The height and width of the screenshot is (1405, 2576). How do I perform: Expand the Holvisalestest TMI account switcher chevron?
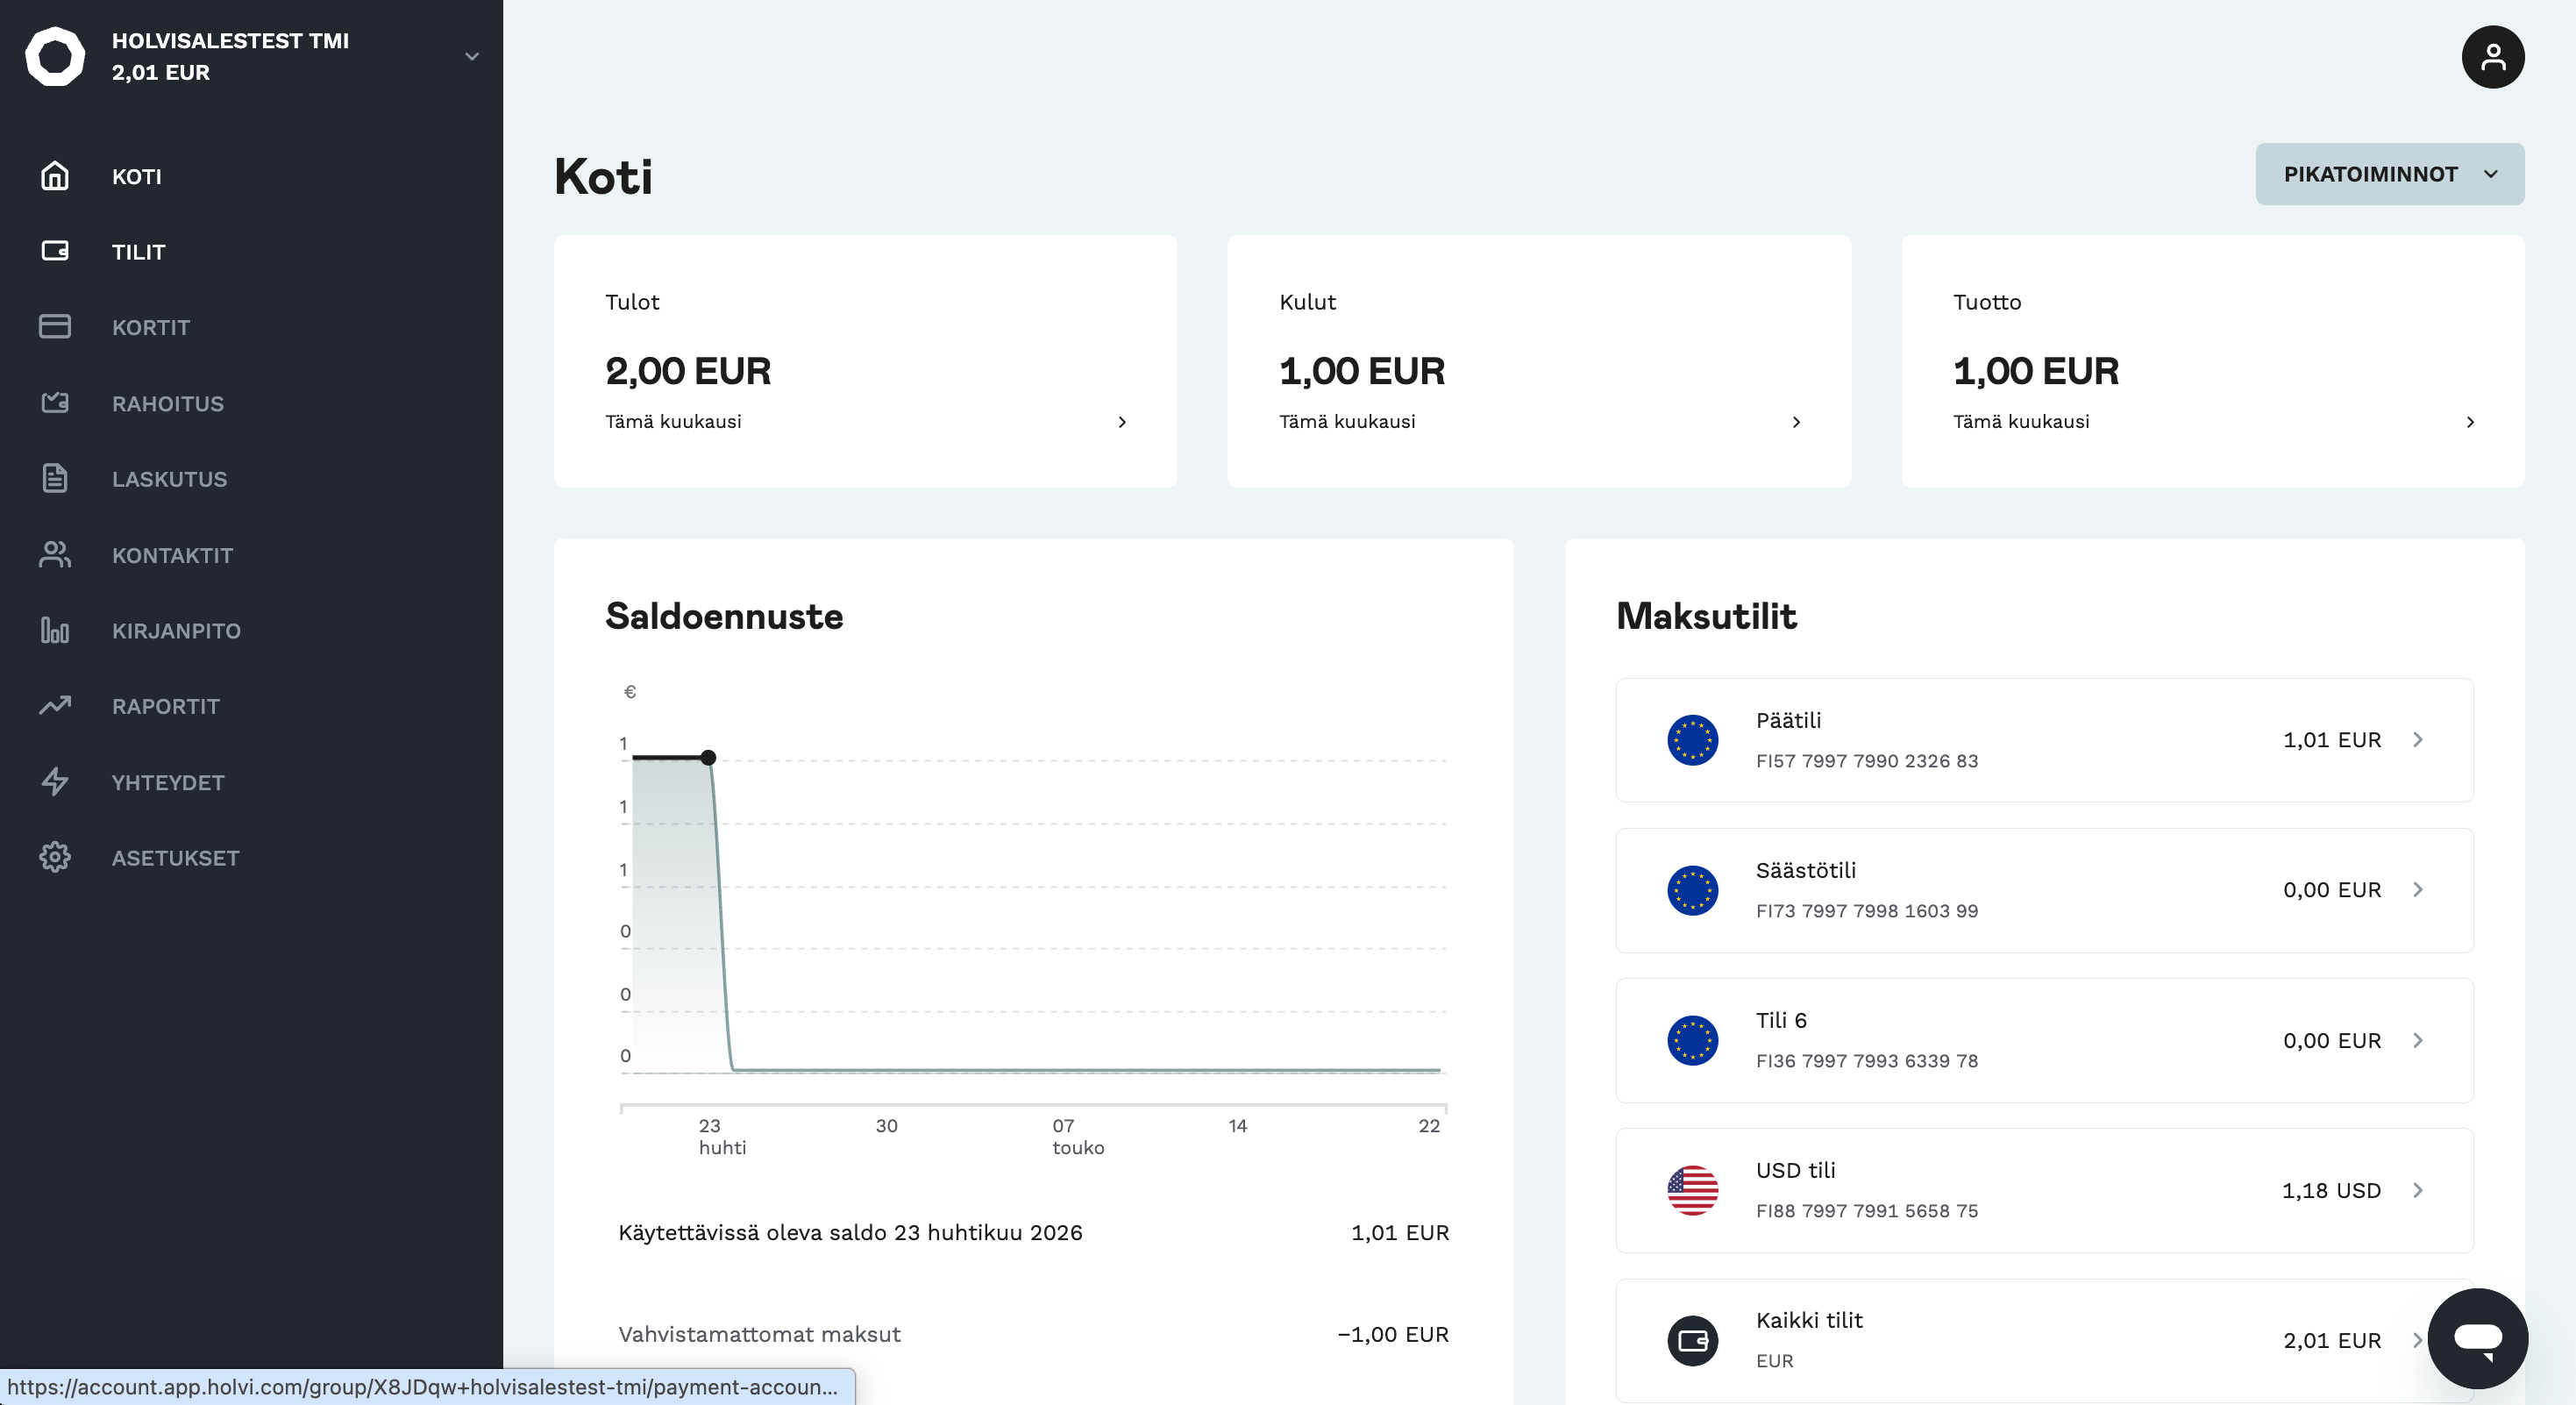[472, 57]
